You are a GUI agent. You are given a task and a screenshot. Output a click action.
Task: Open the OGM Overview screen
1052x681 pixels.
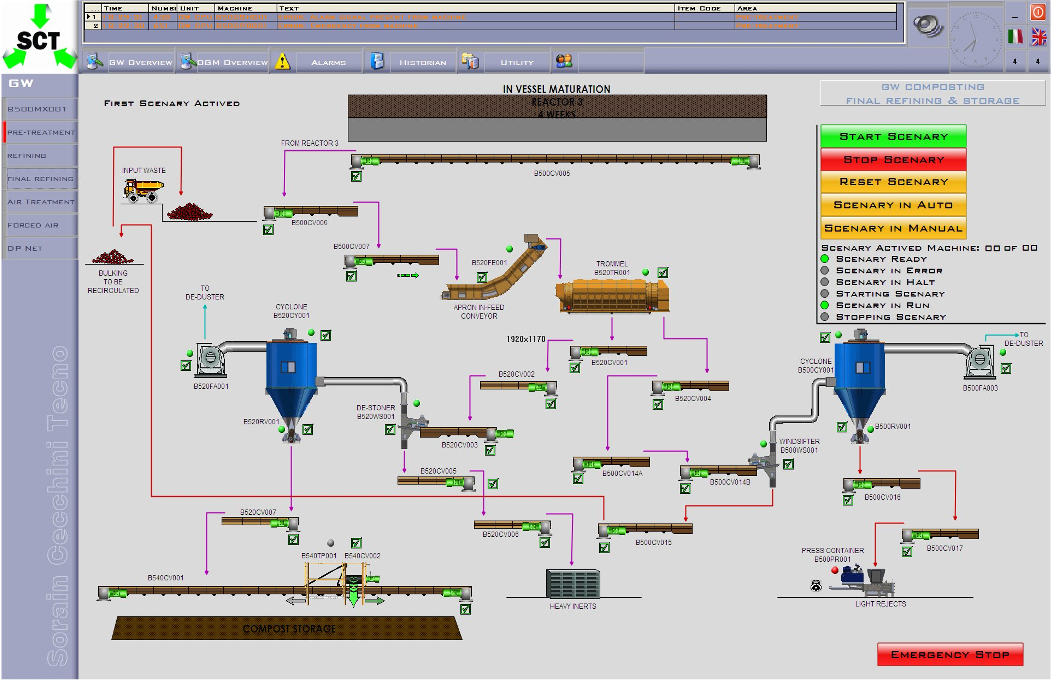click(x=223, y=62)
